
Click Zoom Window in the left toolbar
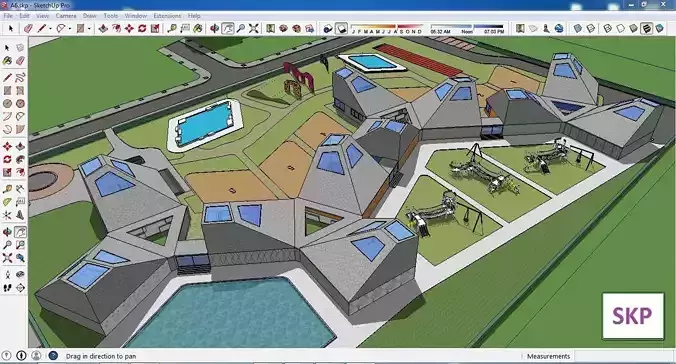20,245
